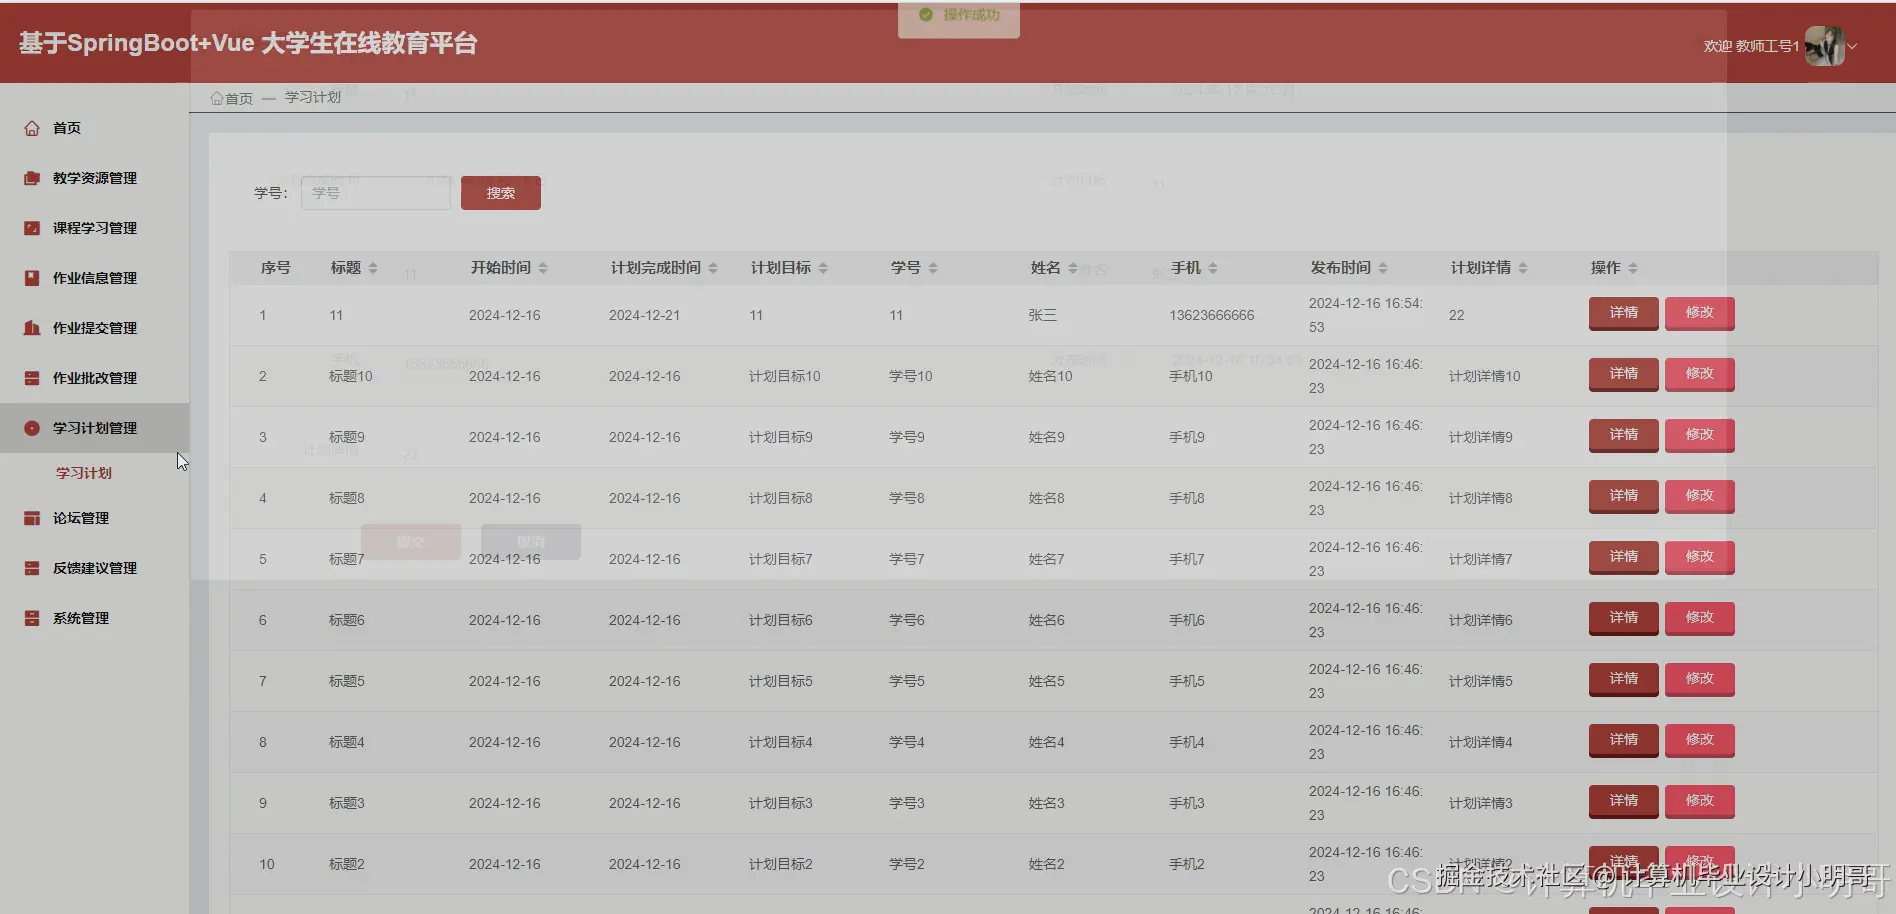Click the sort arrows beside 计划完成时间
This screenshot has width=1896, height=914.
(x=713, y=268)
